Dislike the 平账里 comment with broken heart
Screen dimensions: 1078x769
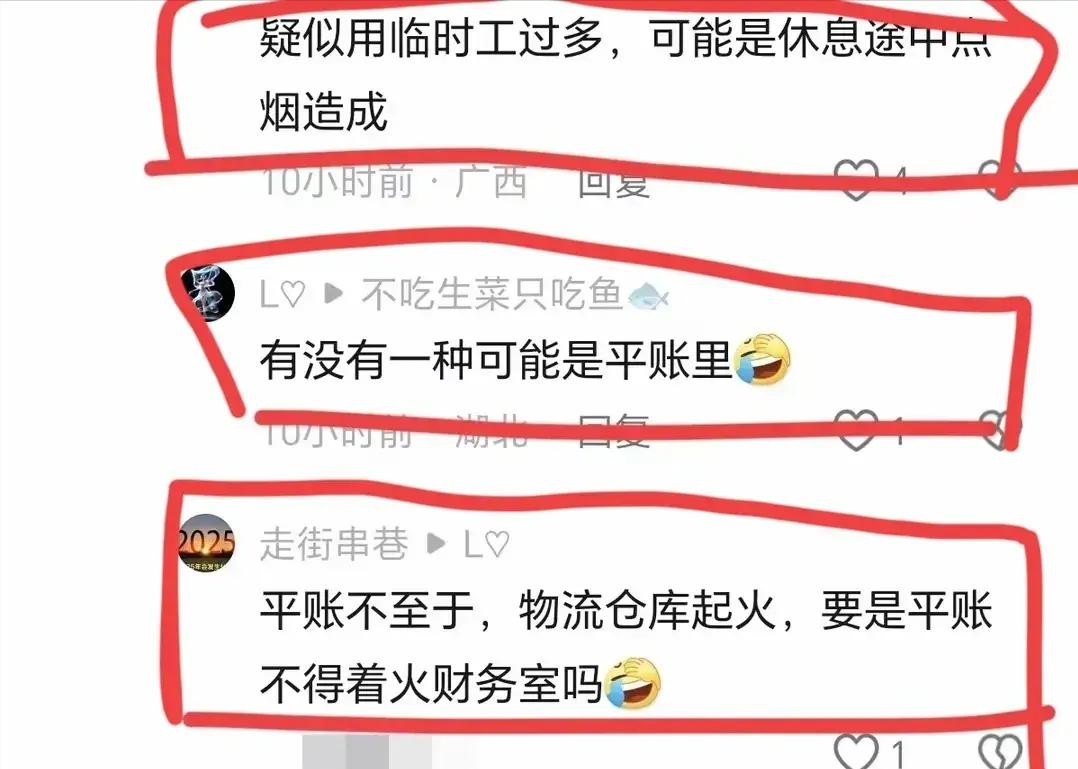click(1000, 430)
